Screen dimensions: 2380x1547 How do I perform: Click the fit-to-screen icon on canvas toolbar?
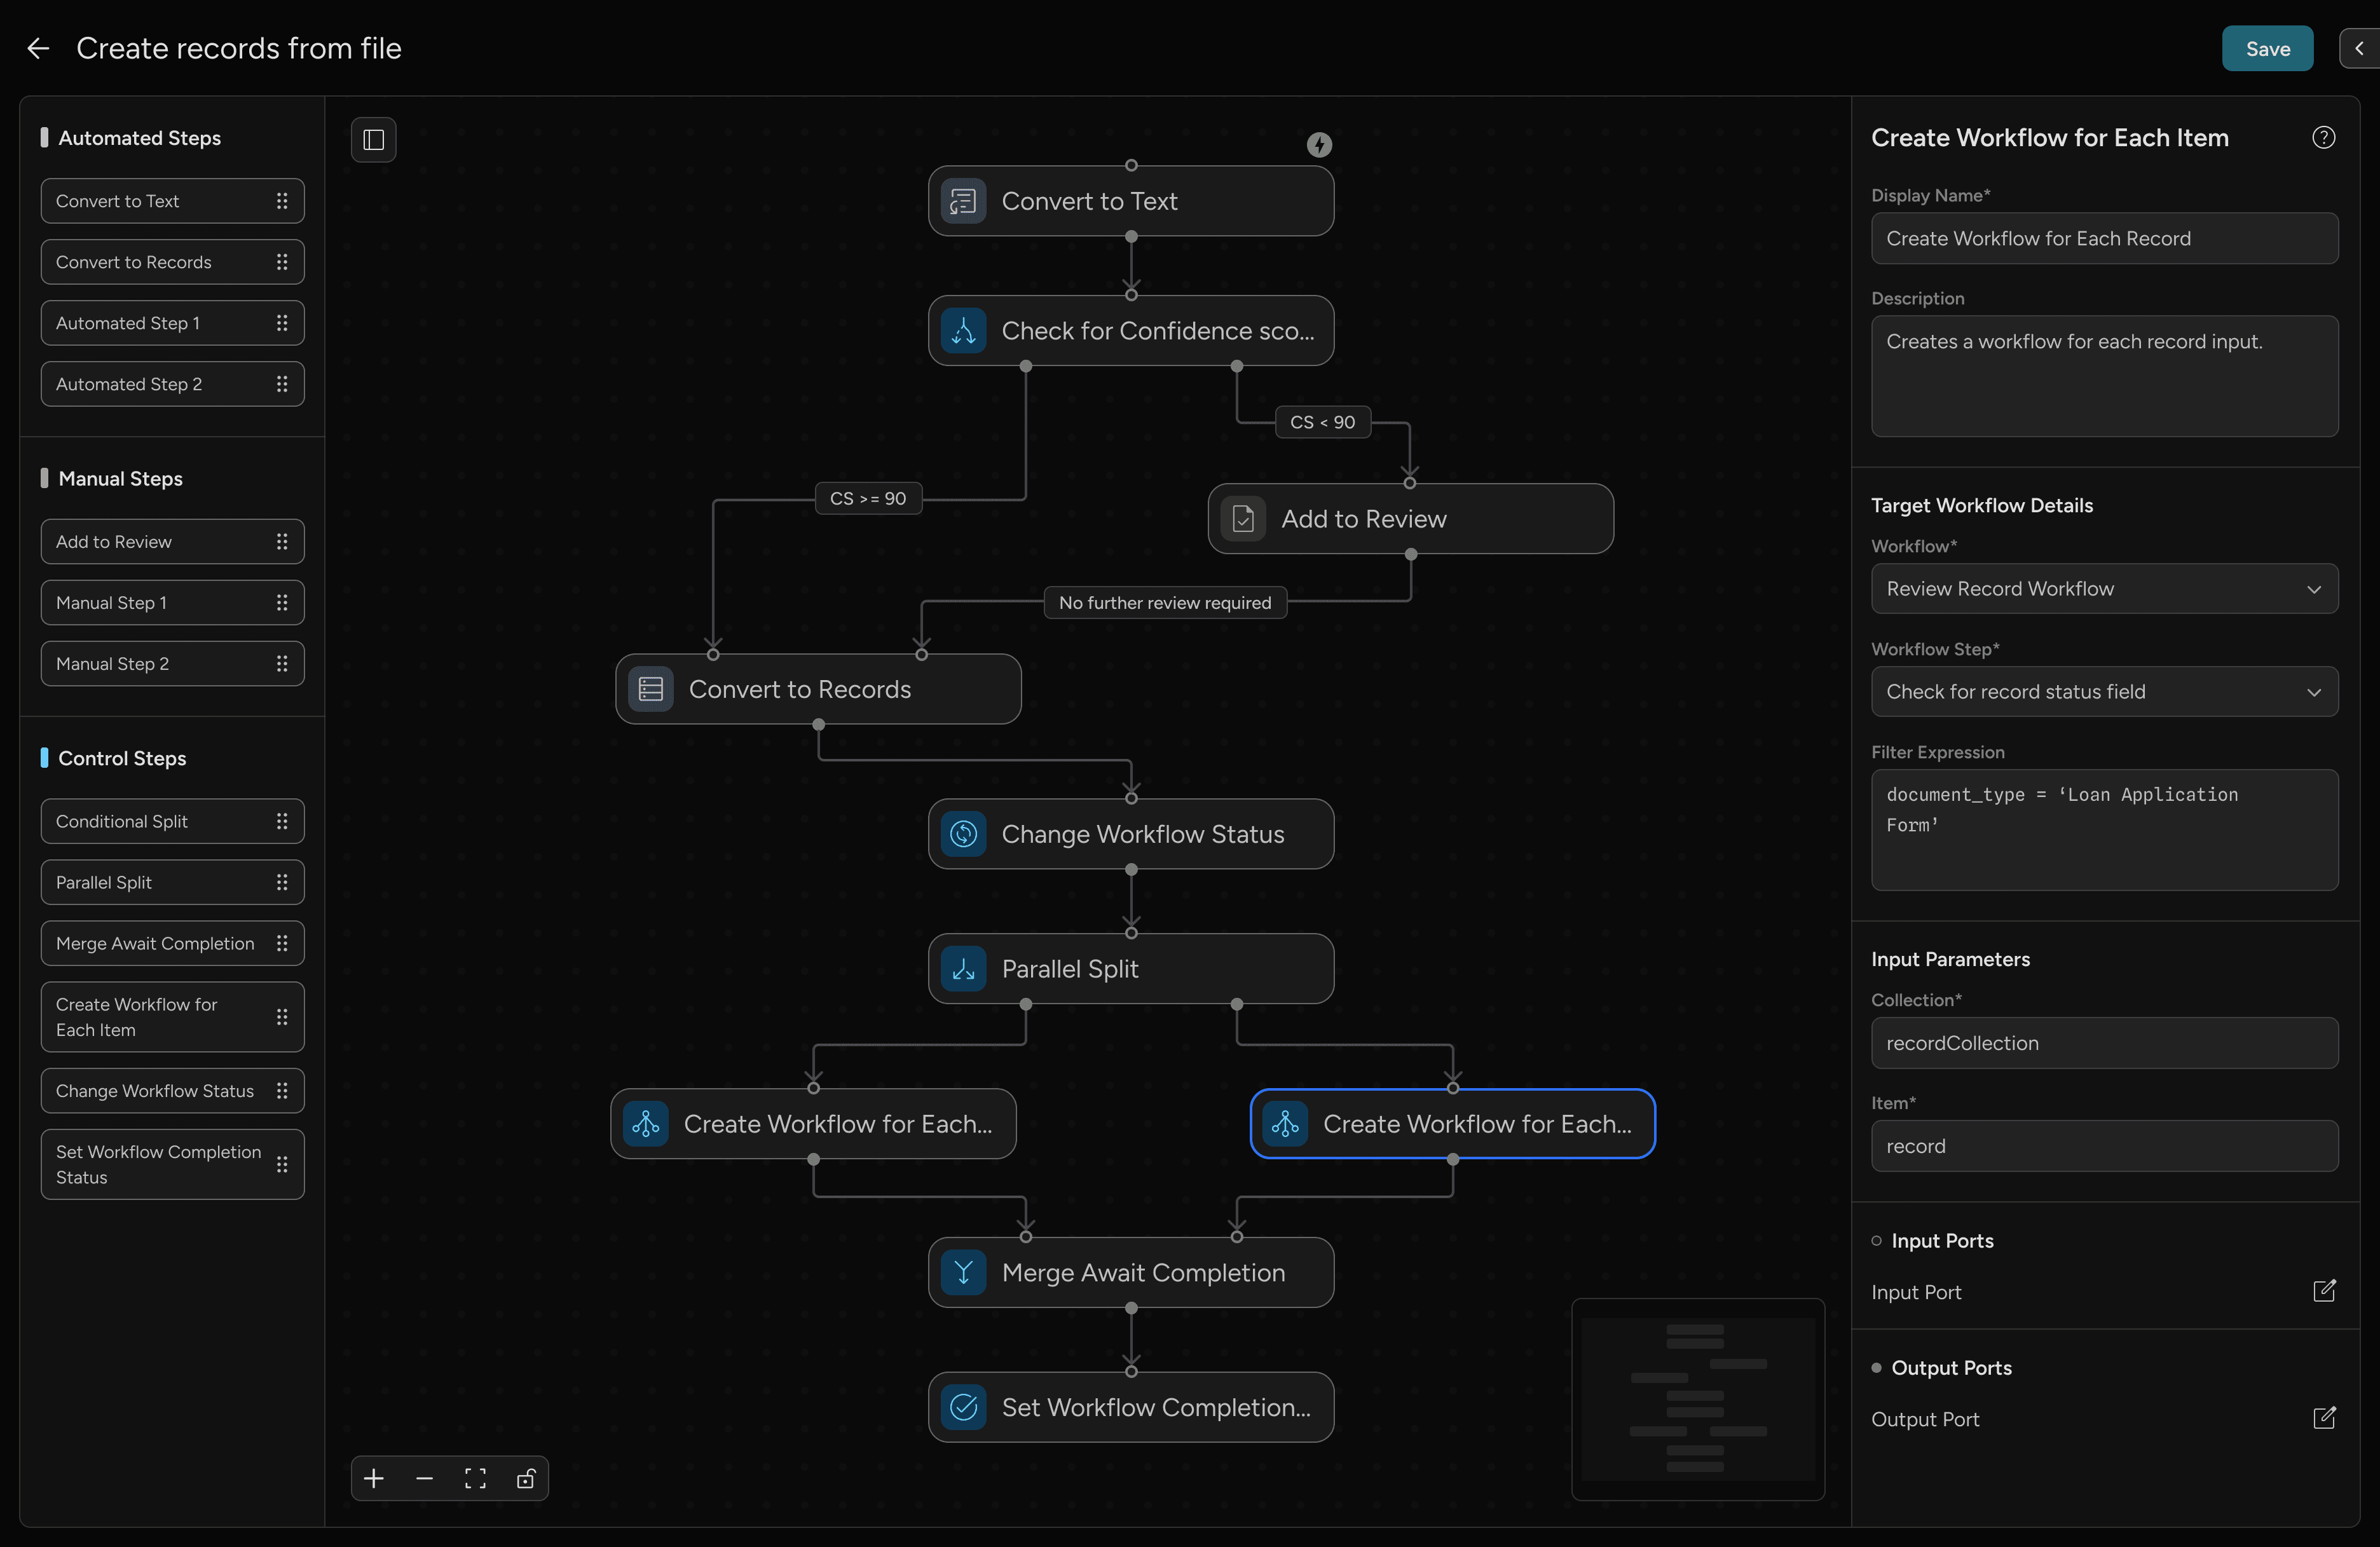point(475,1478)
